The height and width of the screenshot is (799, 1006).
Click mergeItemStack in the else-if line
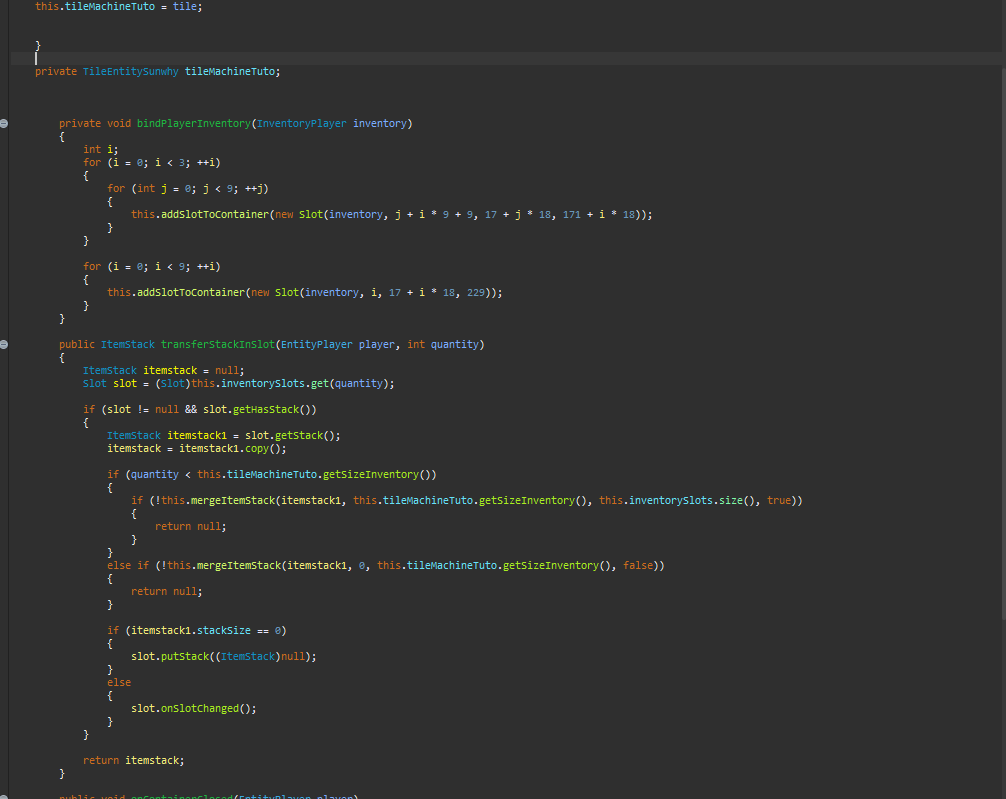click(238, 565)
